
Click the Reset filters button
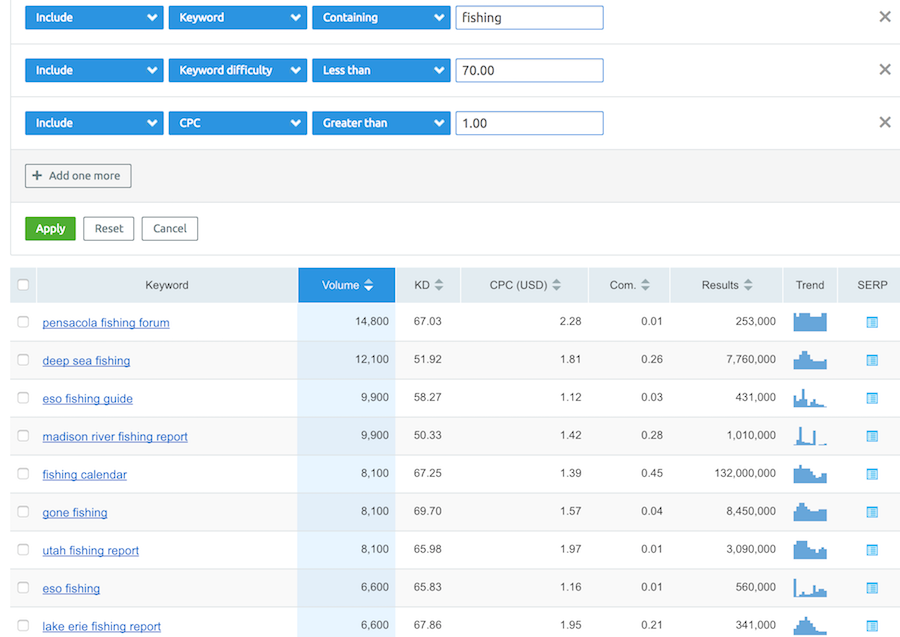pyautogui.click(x=108, y=228)
